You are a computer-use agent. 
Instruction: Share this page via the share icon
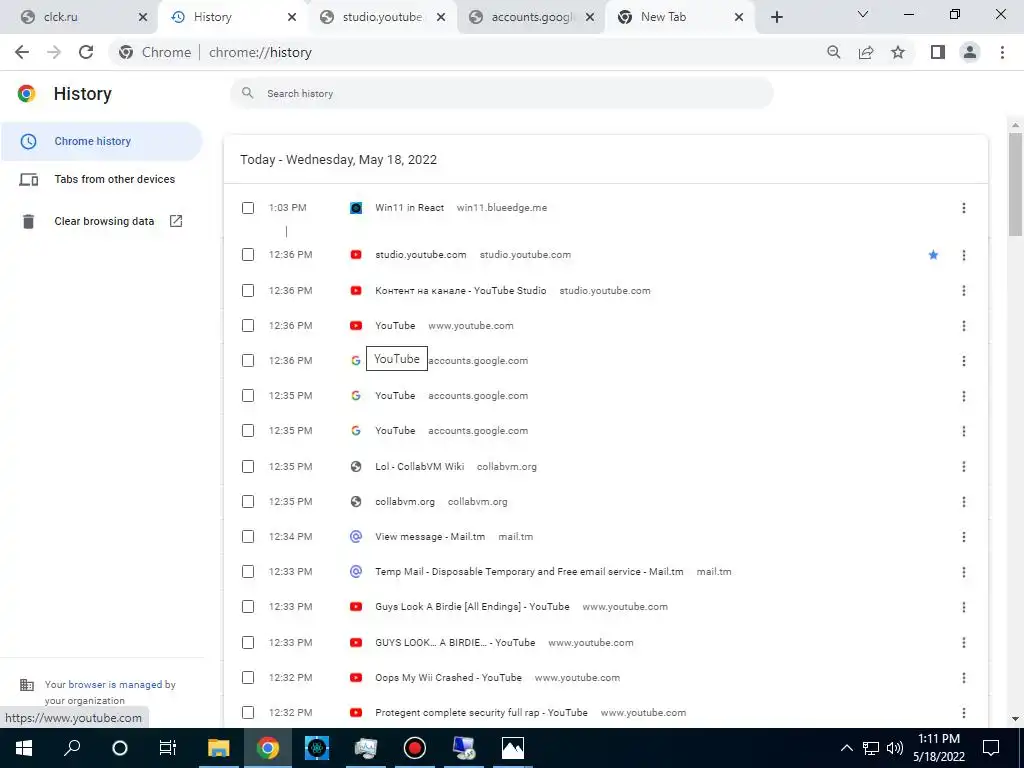[866, 52]
